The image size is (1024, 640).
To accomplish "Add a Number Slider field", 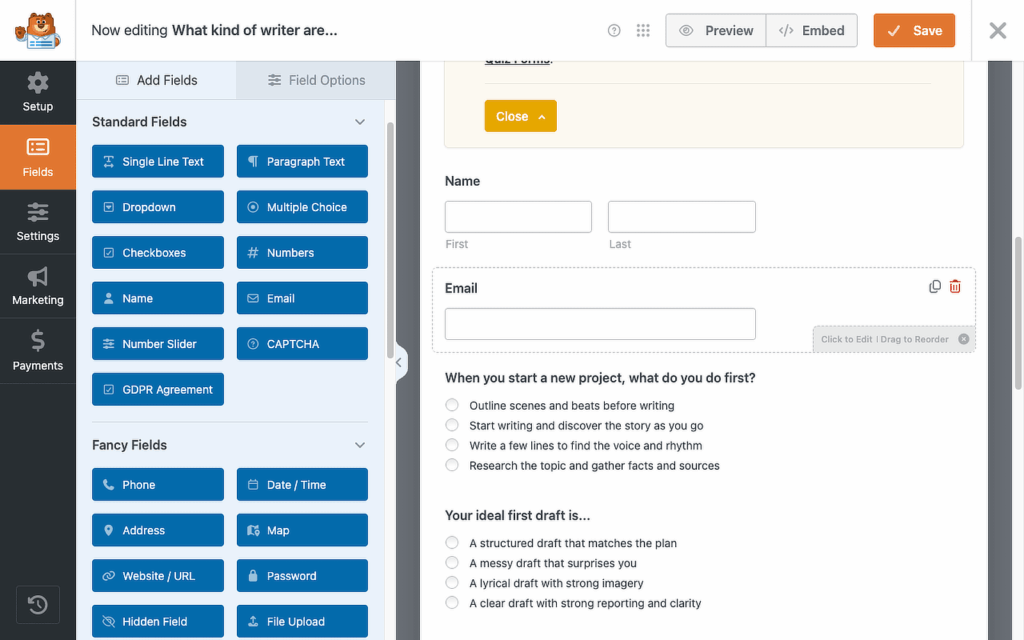I will click(158, 344).
